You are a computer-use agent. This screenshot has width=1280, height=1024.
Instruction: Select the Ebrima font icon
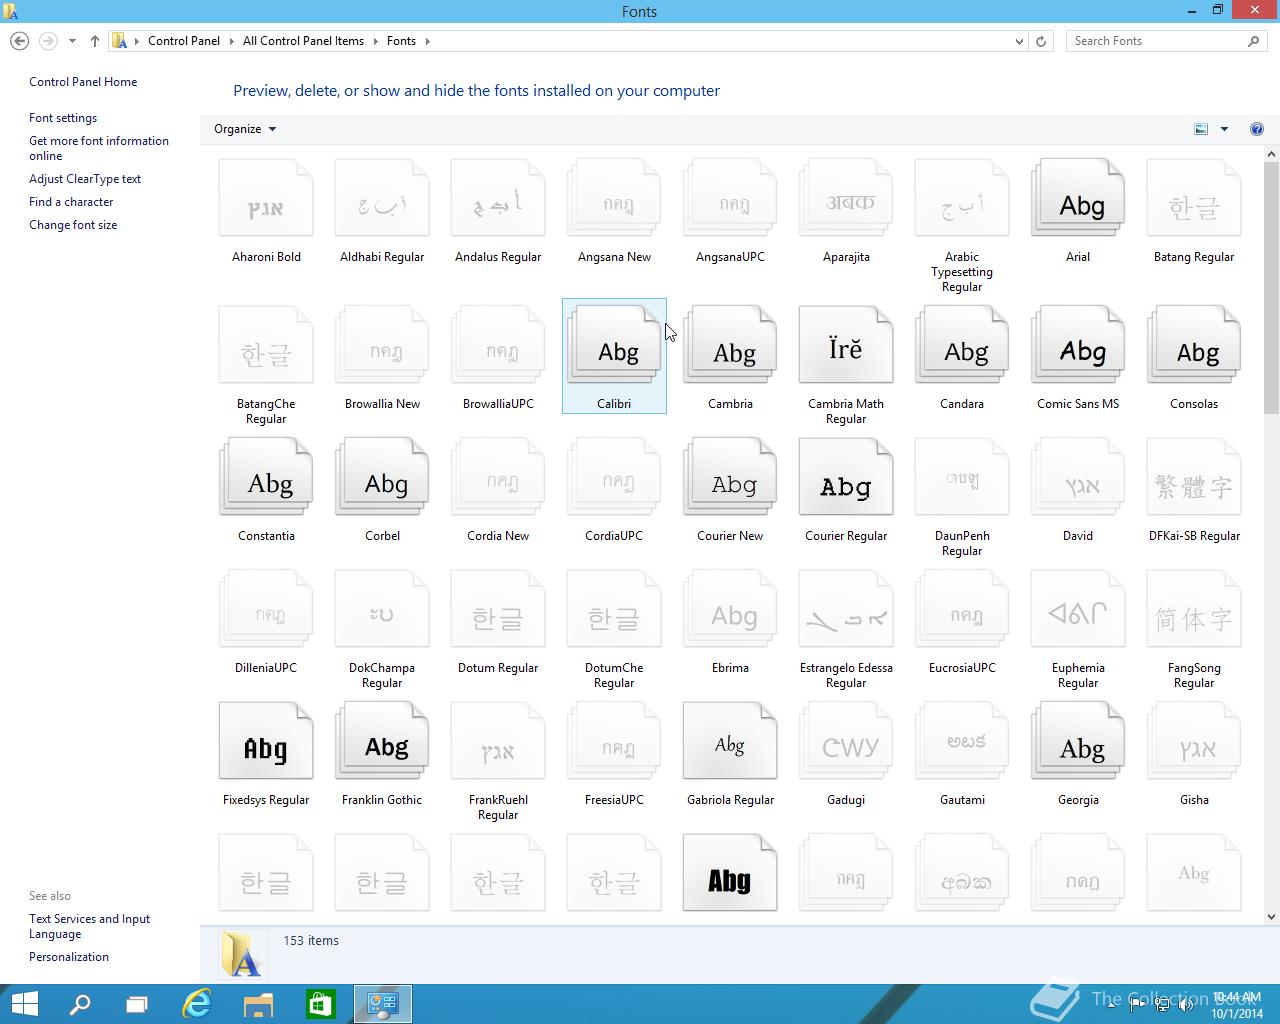tap(730, 610)
